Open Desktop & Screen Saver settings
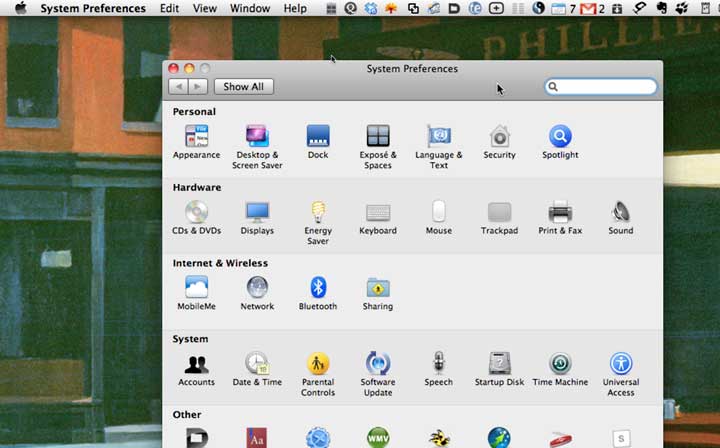Viewport: 720px width, 448px height. pos(257,137)
